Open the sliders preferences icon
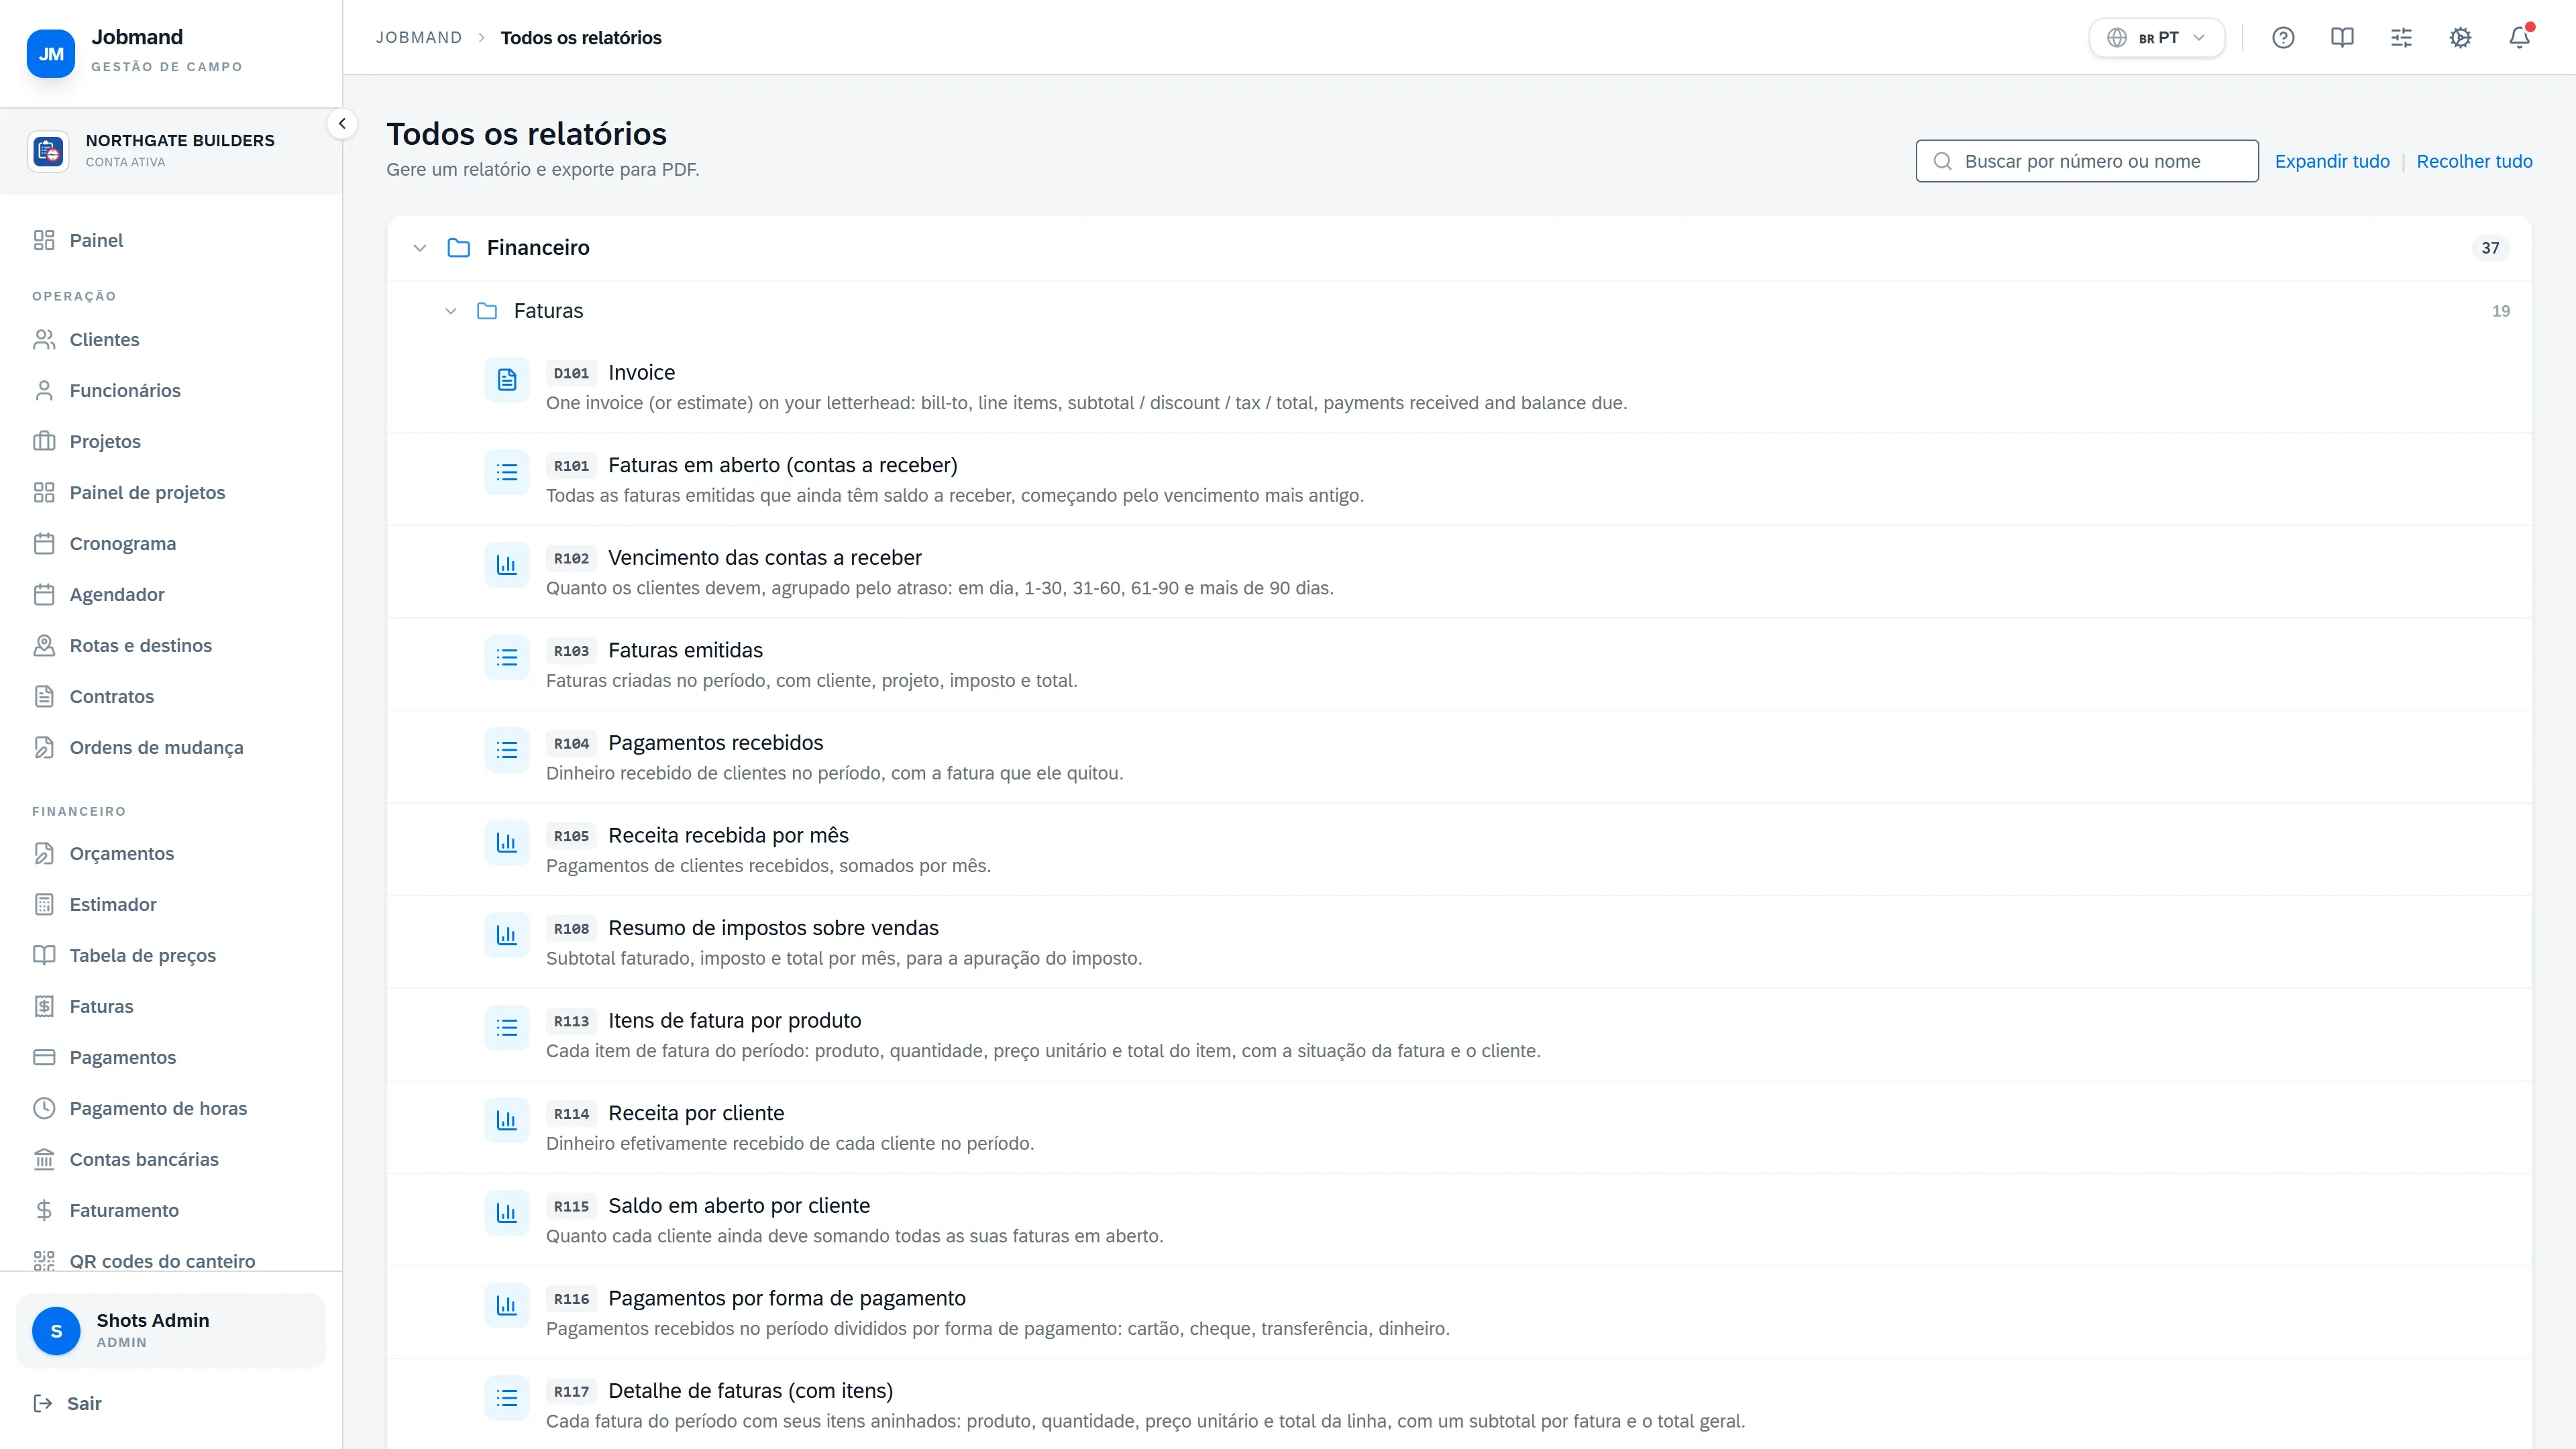The height and width of the screenshot is (1449, 2576). tap(2401, 38)
